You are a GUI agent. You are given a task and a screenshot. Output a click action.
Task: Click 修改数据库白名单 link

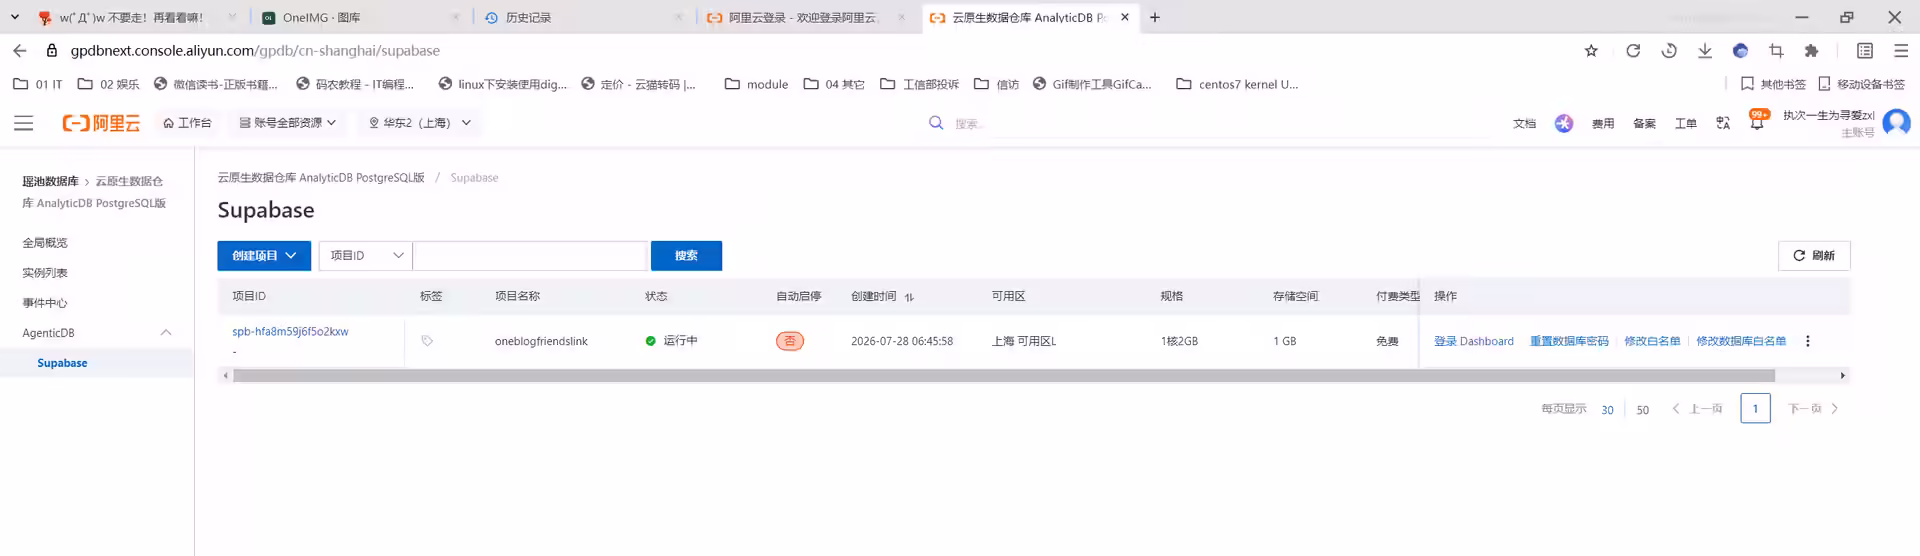[x=1741, y=341]
